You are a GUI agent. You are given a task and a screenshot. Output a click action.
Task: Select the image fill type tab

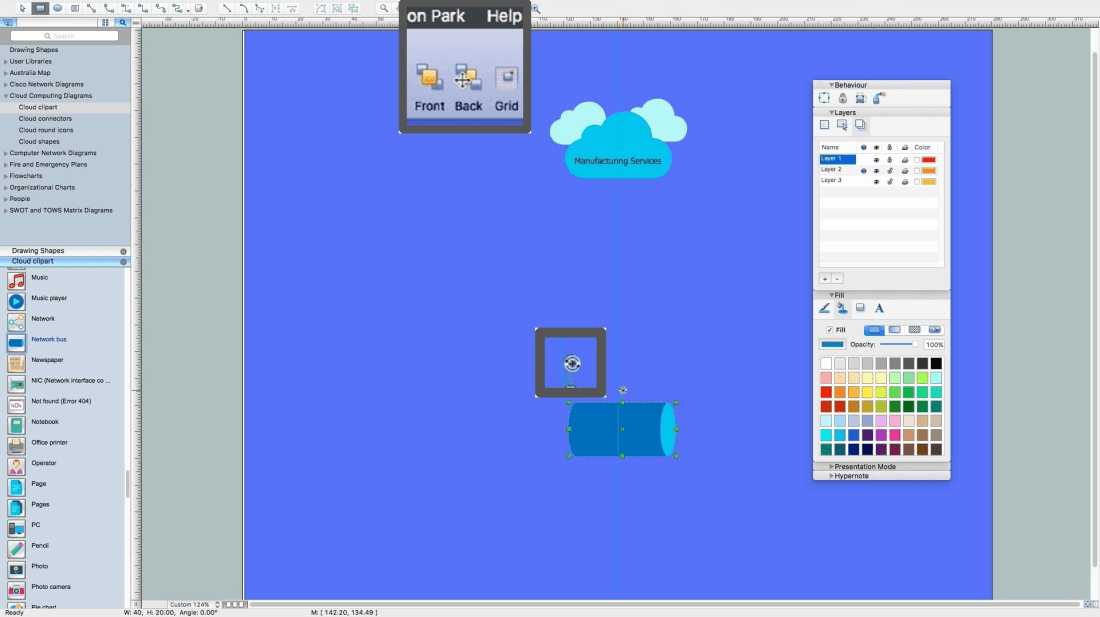tap(934, 330)
